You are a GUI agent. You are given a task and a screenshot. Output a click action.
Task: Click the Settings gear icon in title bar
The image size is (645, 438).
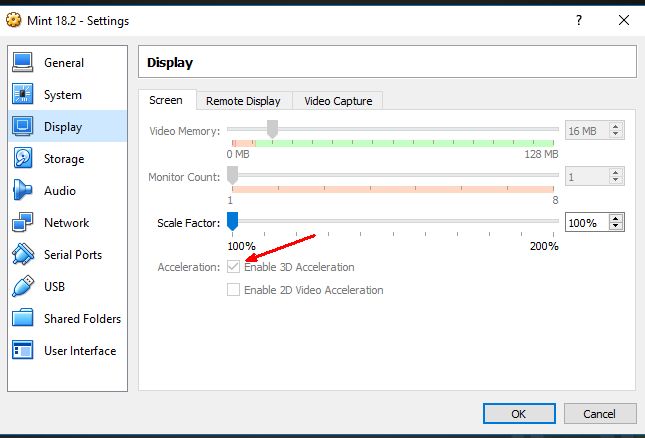coord(14,20)
